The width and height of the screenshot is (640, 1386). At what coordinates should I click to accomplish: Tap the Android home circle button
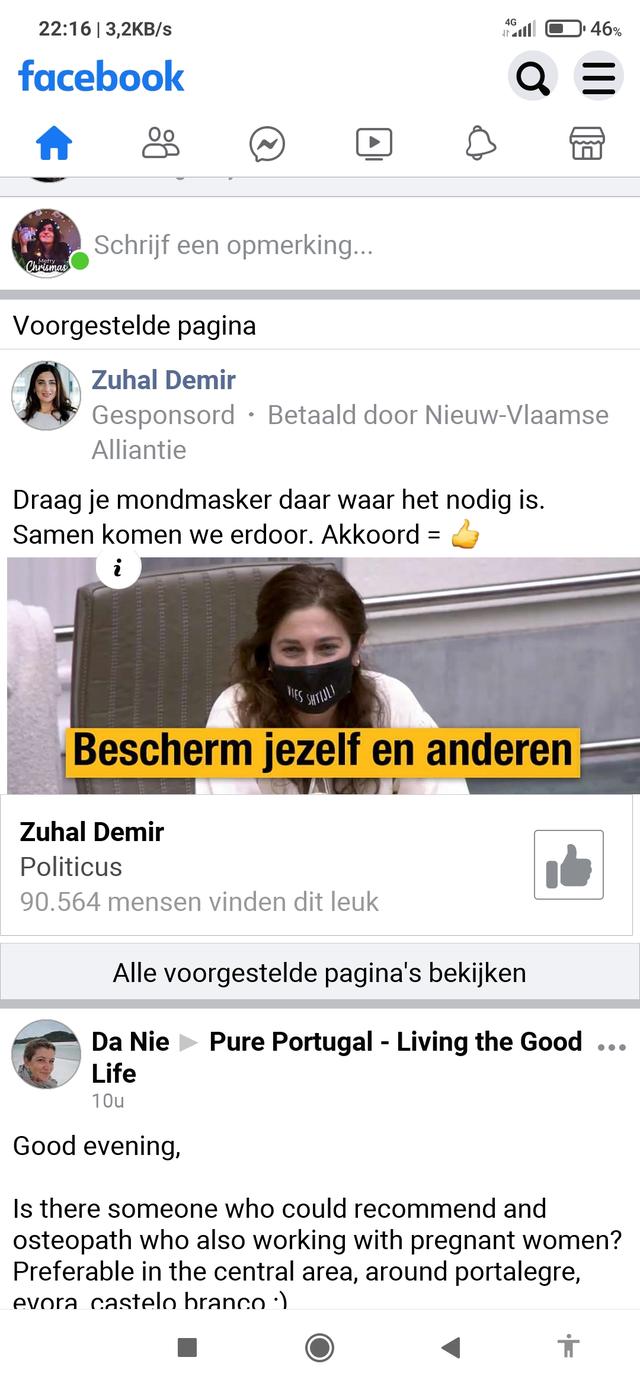click(x=320, y=1348)
